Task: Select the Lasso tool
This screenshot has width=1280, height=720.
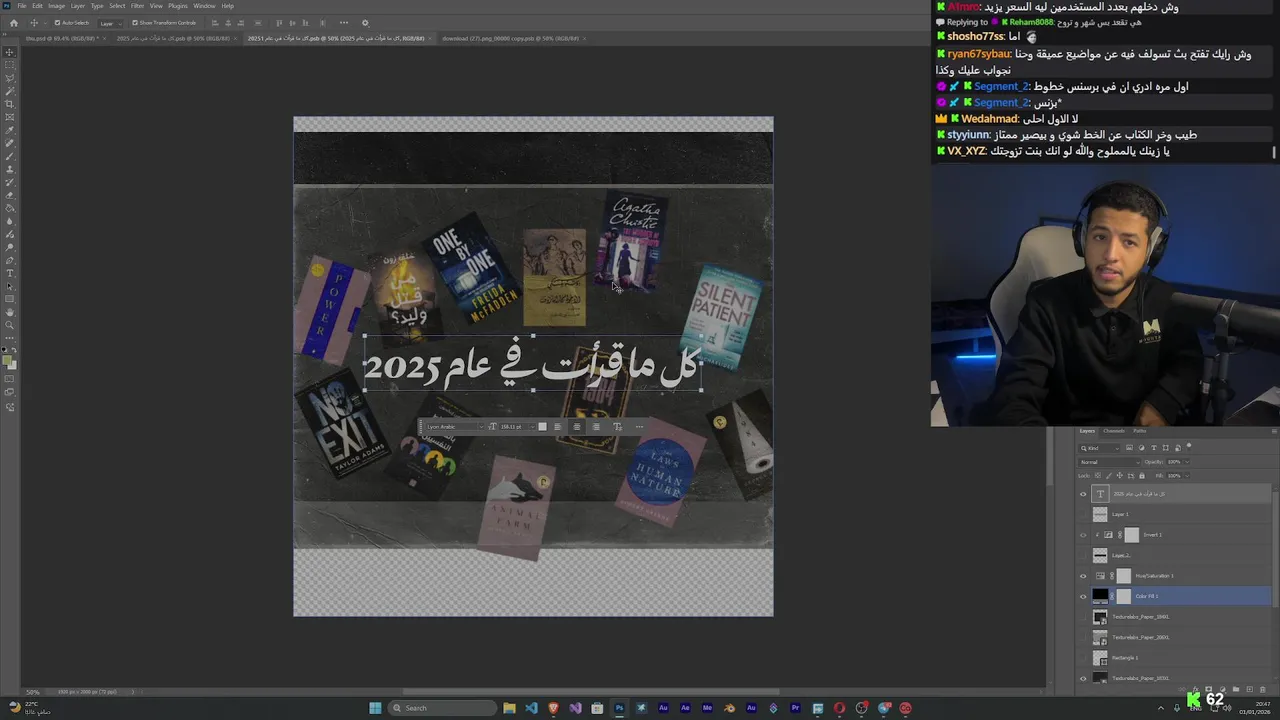Action: tap(9, 77)
